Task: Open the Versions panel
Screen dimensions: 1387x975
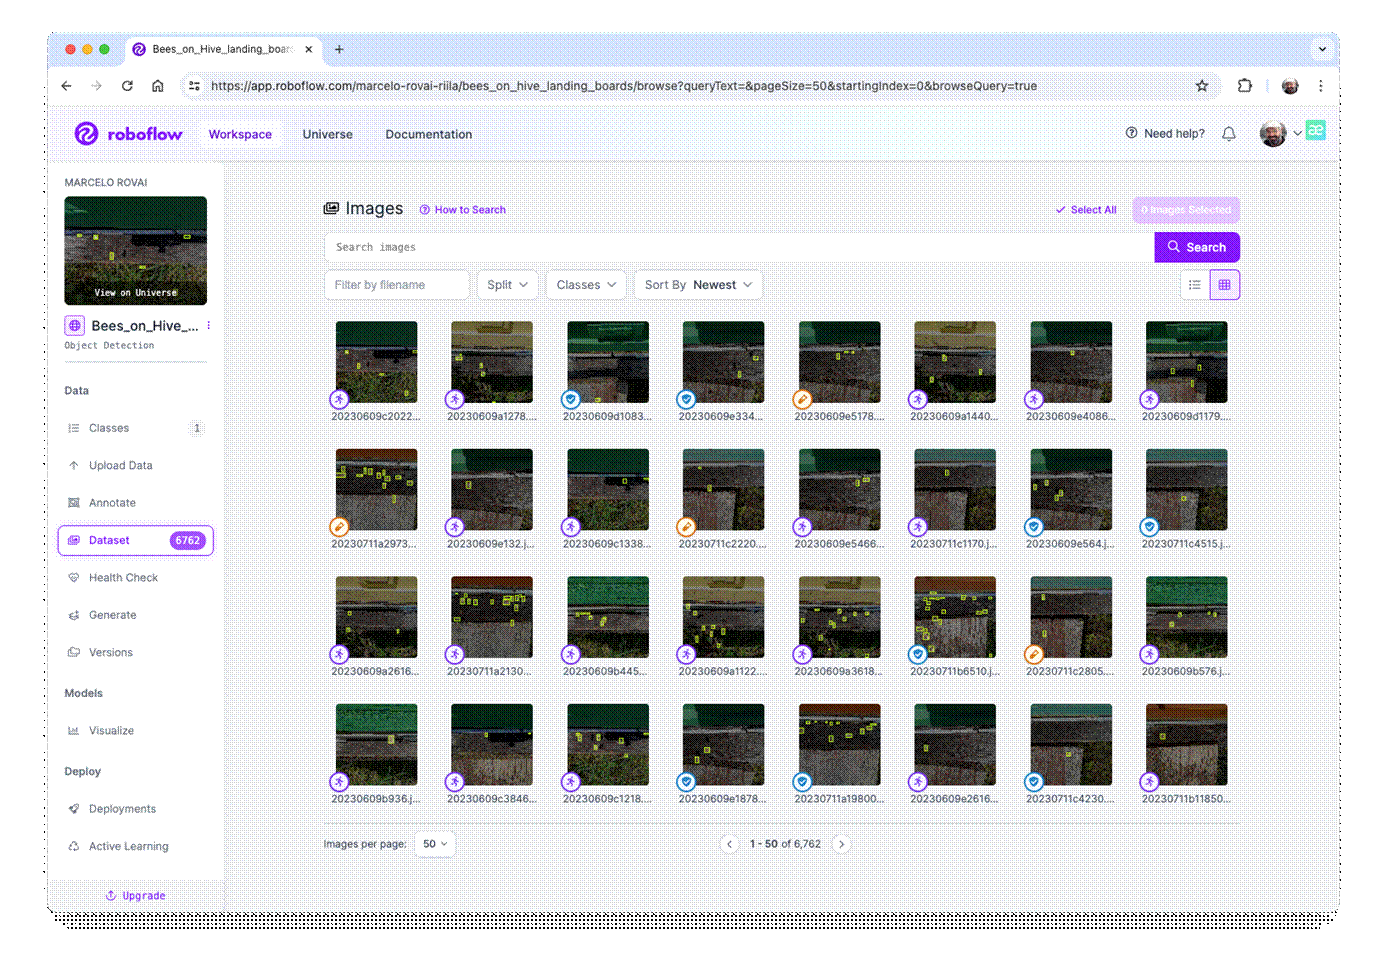Action: (109, 652)
